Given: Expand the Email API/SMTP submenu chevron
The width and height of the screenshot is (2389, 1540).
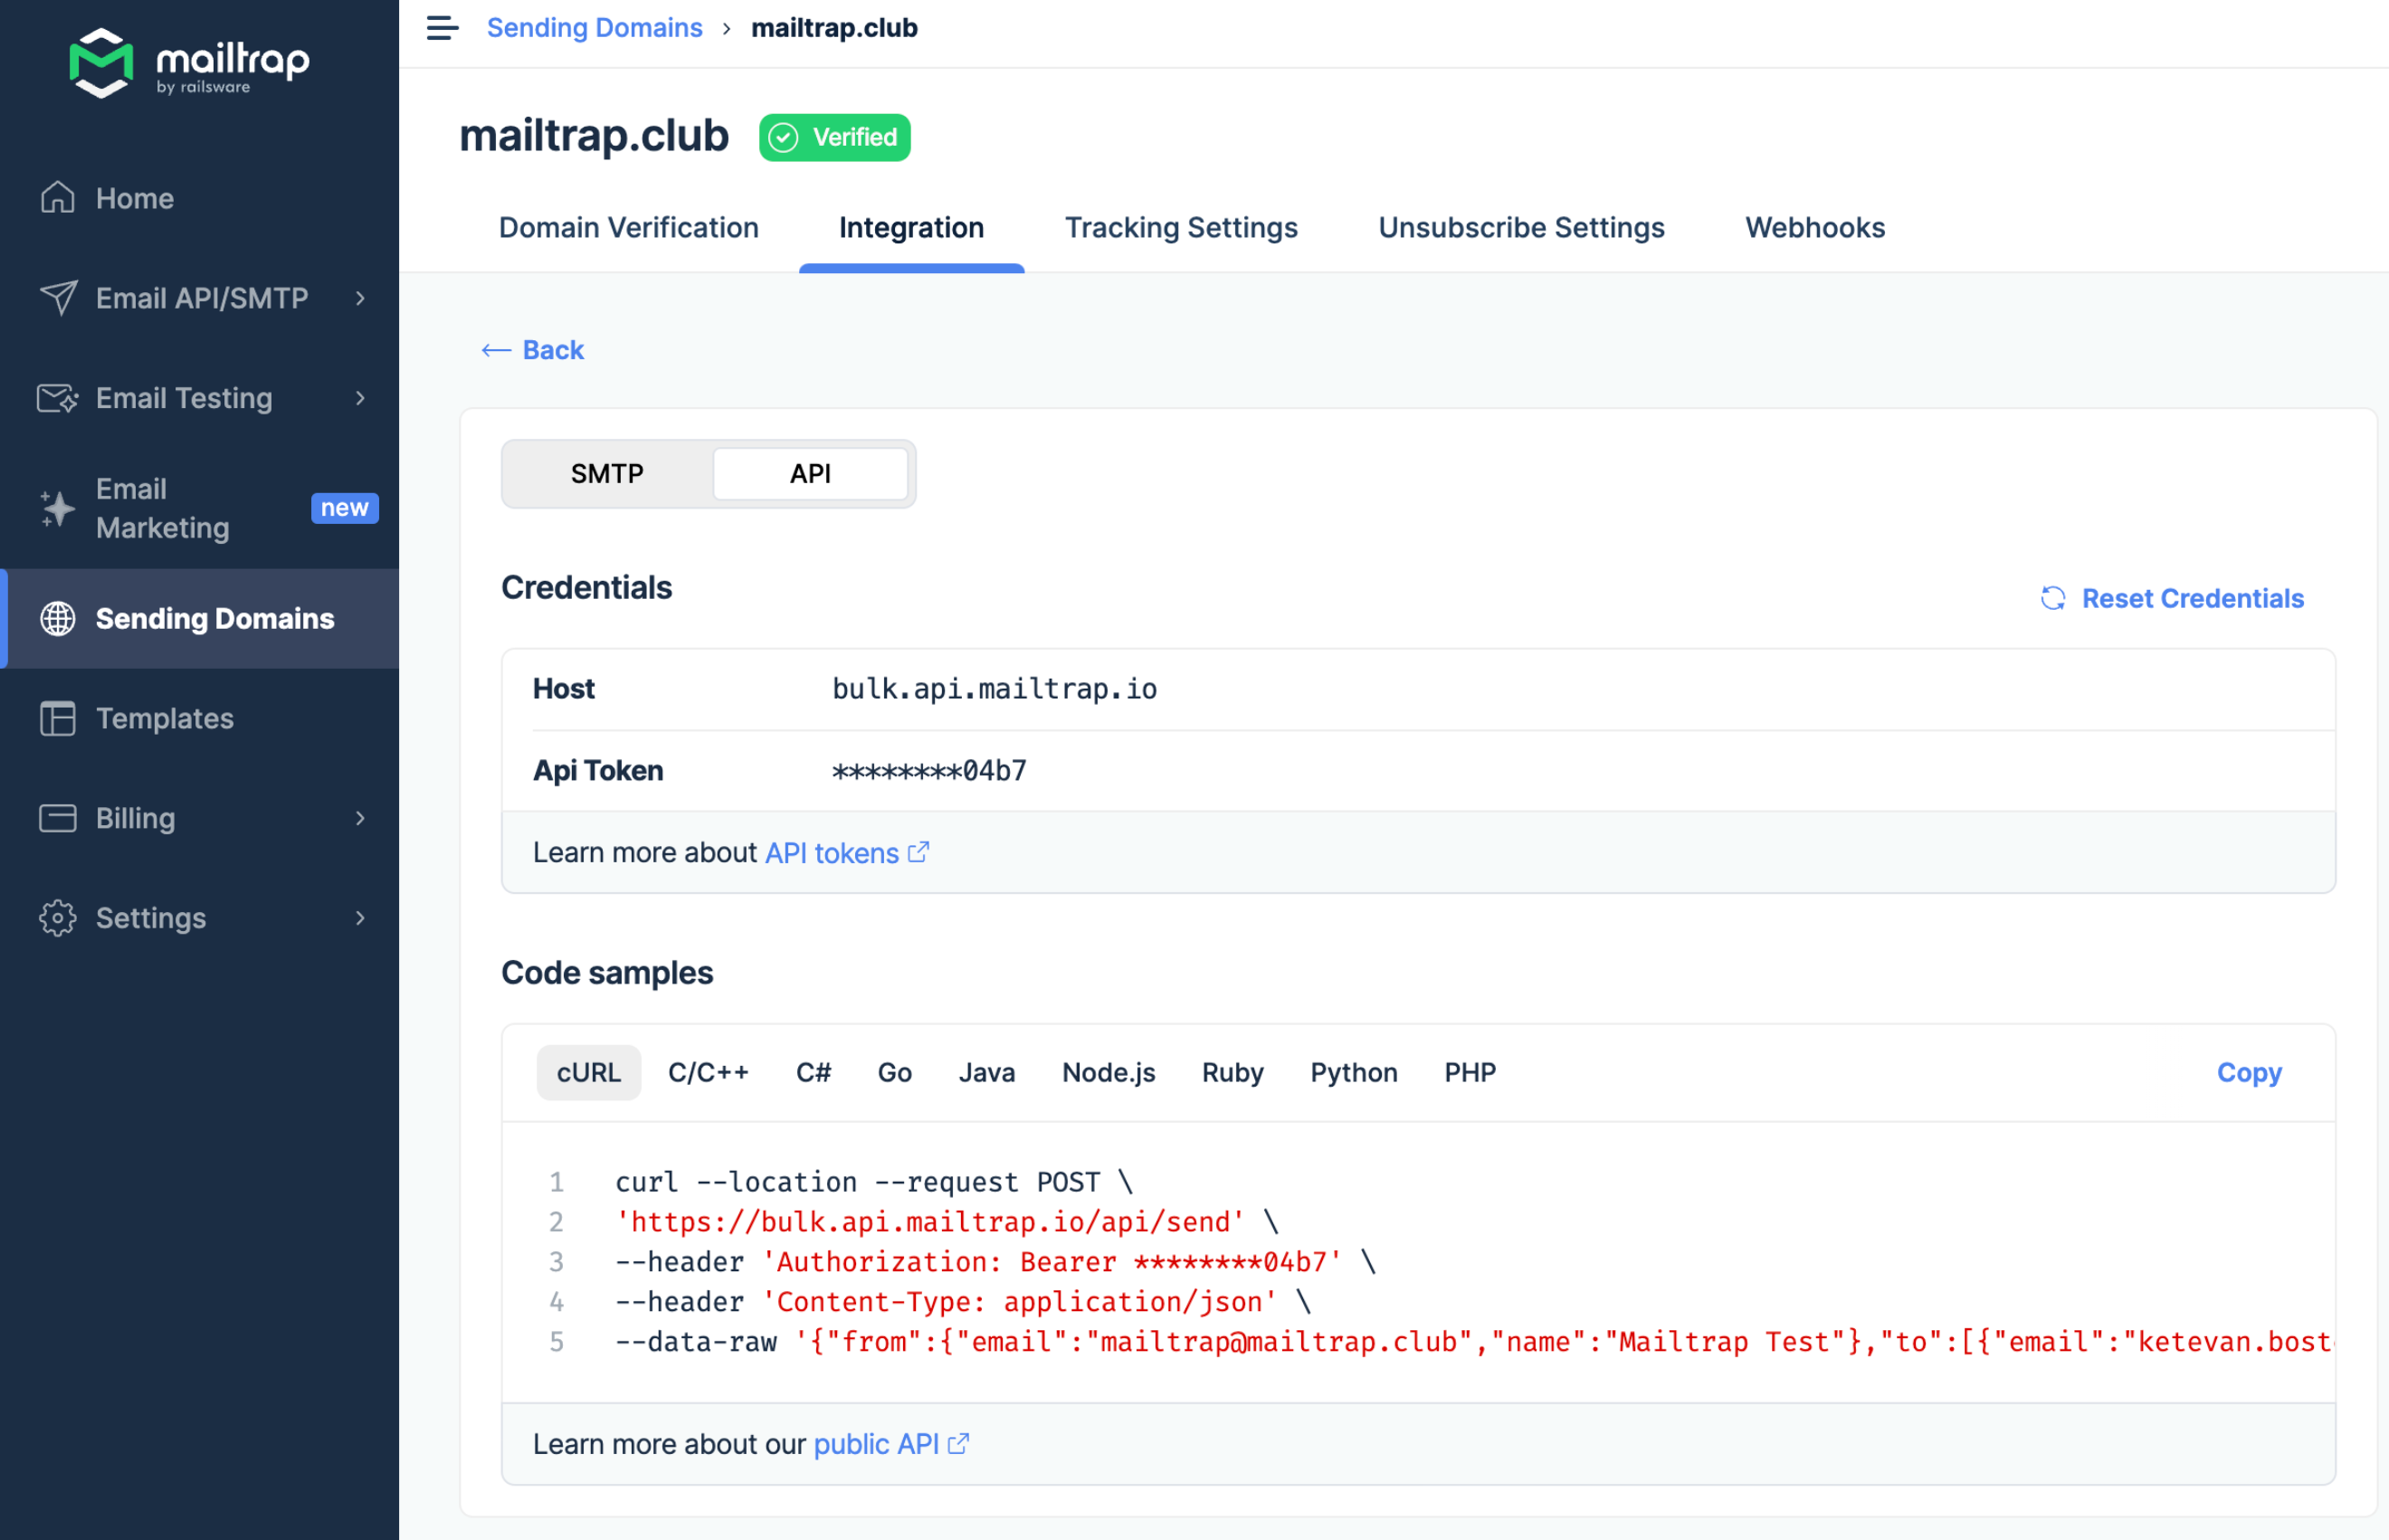Looking at the screenshot, I should [360, 298].
